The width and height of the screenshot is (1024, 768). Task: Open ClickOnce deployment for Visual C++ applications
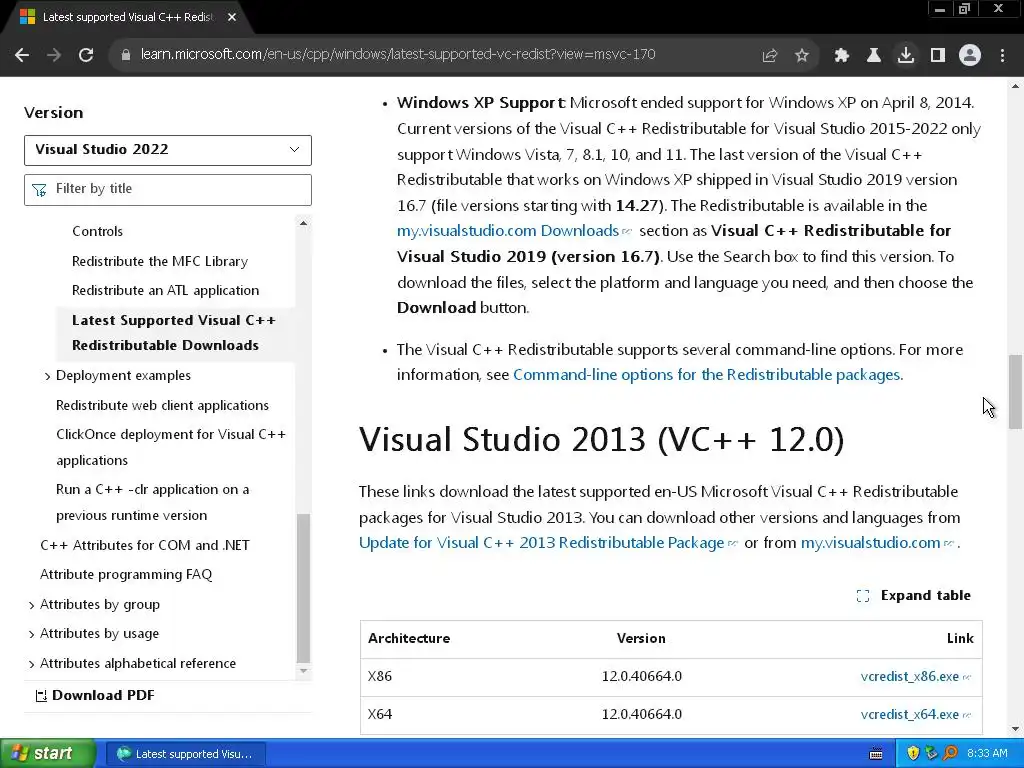[171, 447]
